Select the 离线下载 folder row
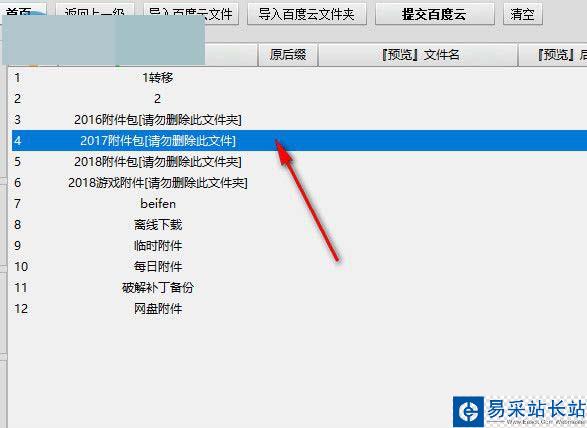 (299, 224)
